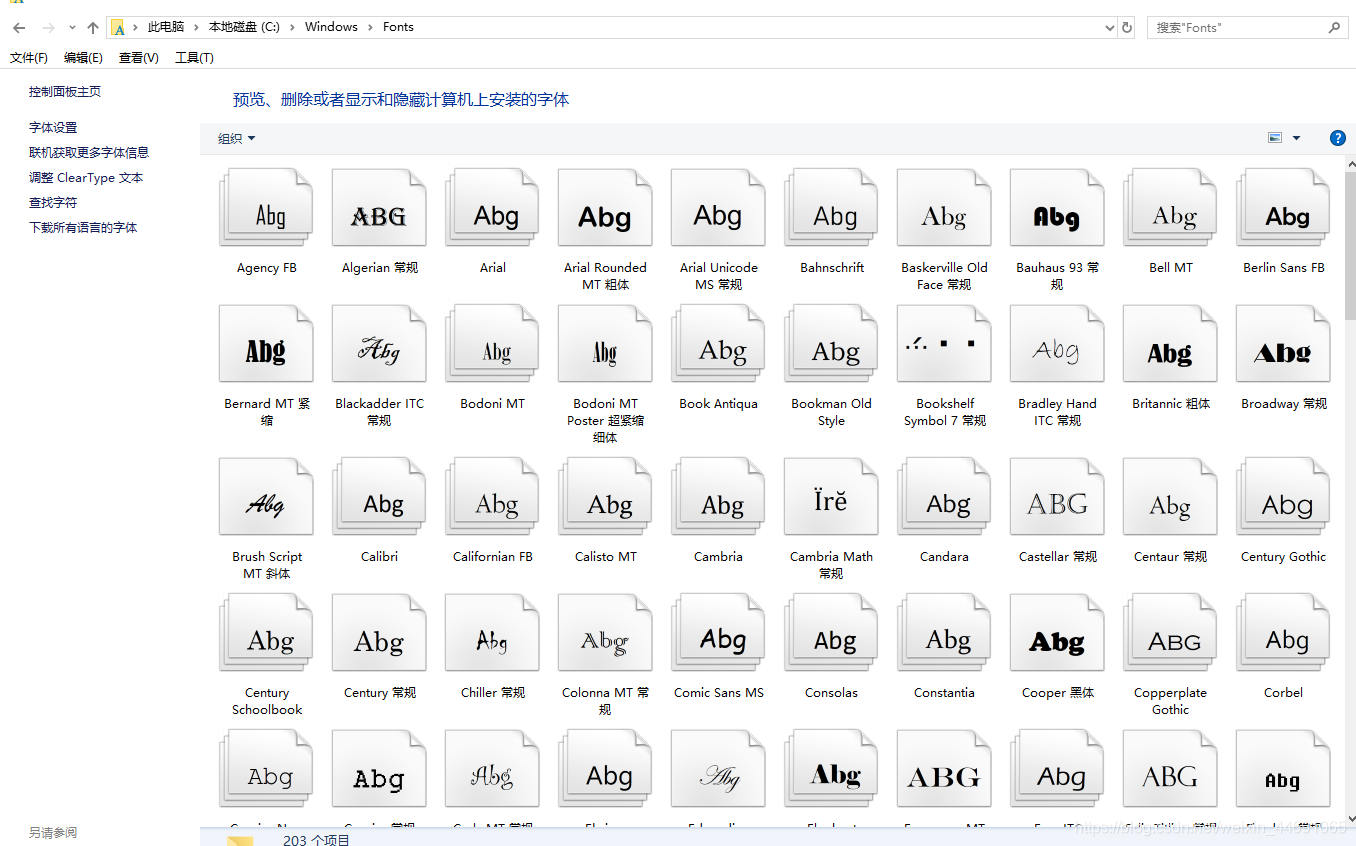Select Bookshelf Symbol 7 font icon
Screen dimensions: 1356x846
(x=944, y=344)
